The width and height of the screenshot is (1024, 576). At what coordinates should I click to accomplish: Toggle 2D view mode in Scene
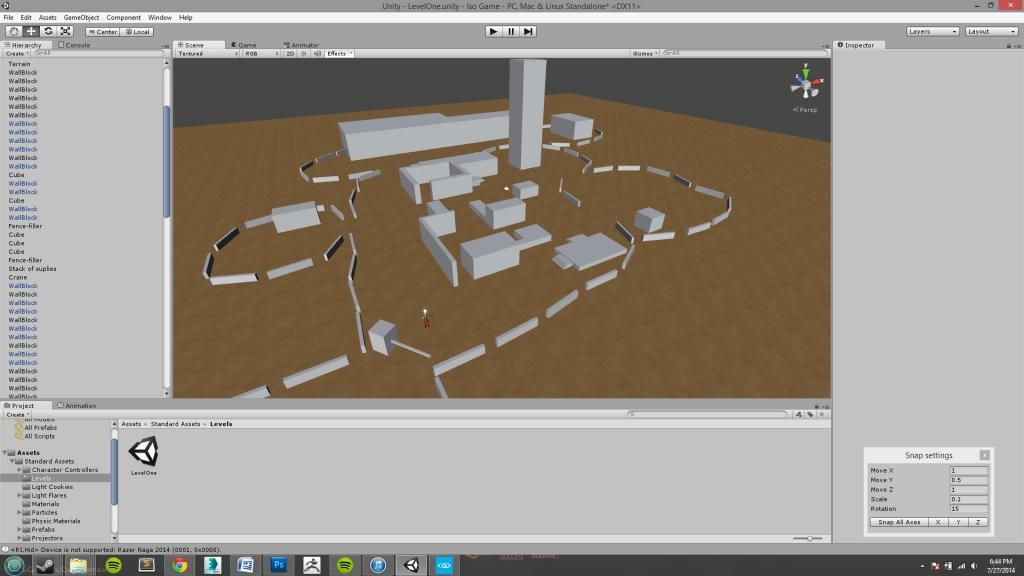[290, 53]
